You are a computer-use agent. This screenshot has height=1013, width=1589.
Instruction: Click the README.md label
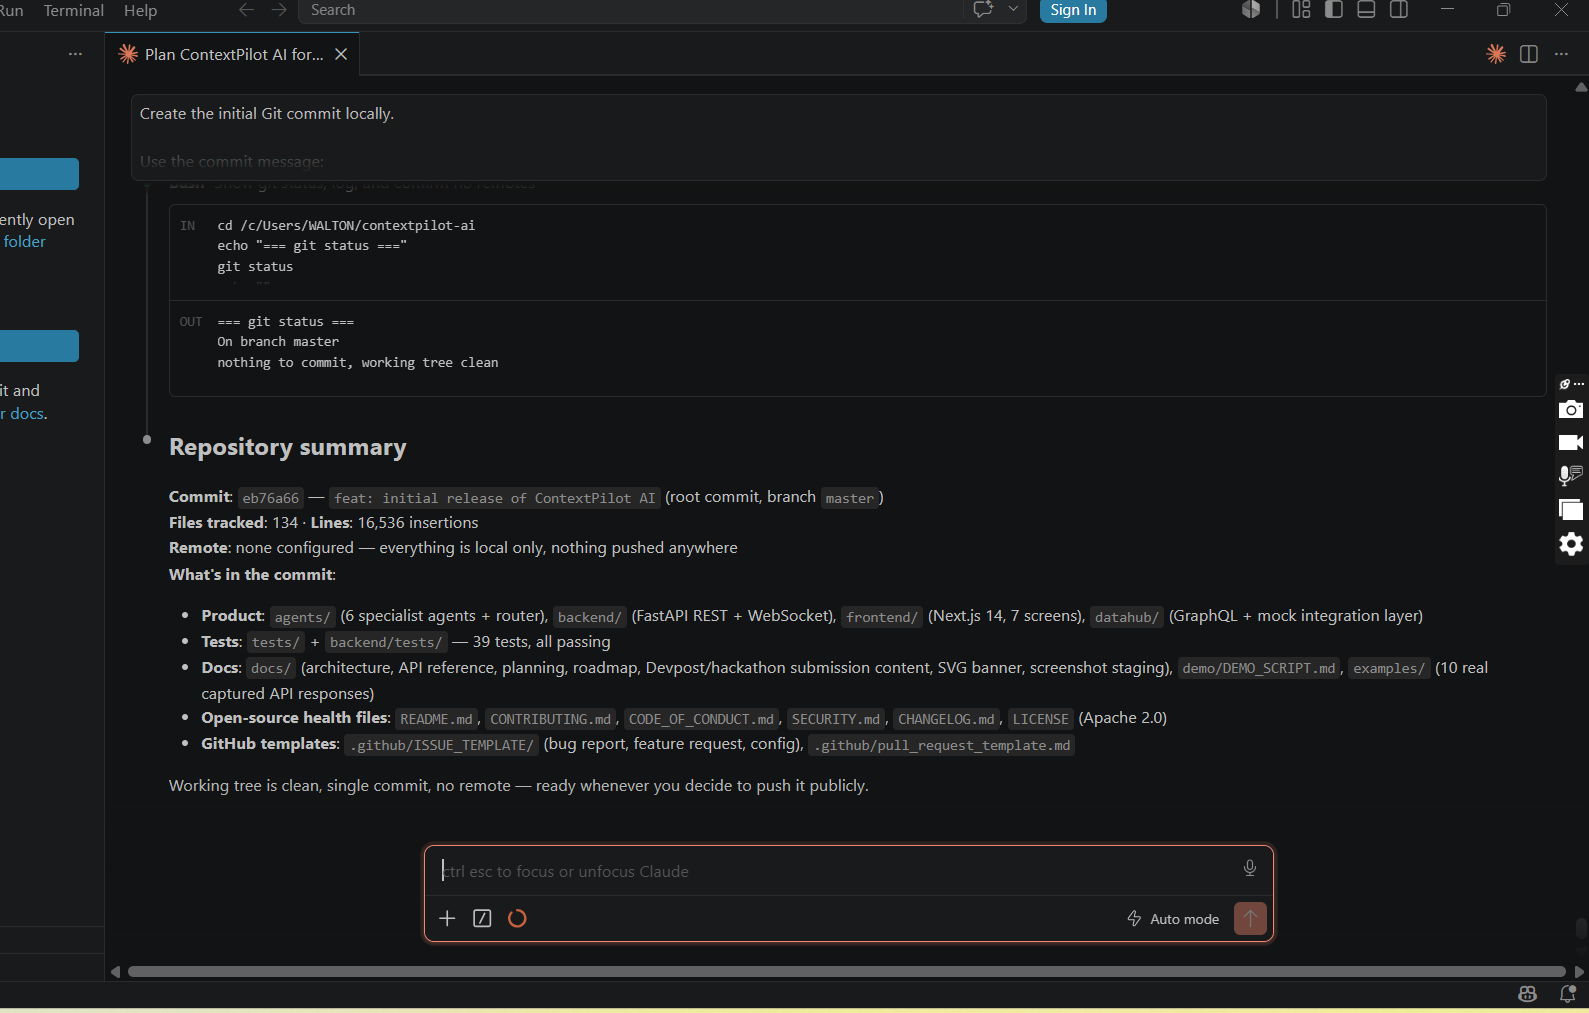(x=436, y=719)
